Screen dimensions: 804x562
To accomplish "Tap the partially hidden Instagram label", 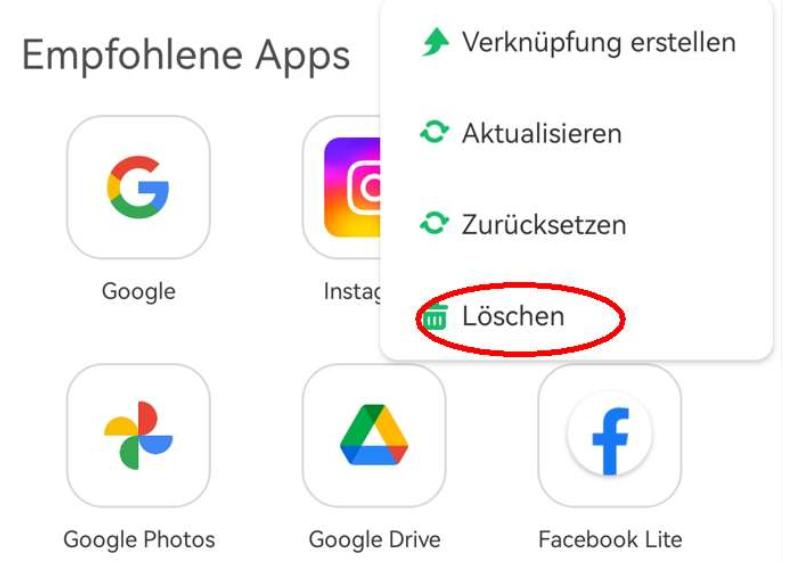I will [x=352, y=292].
